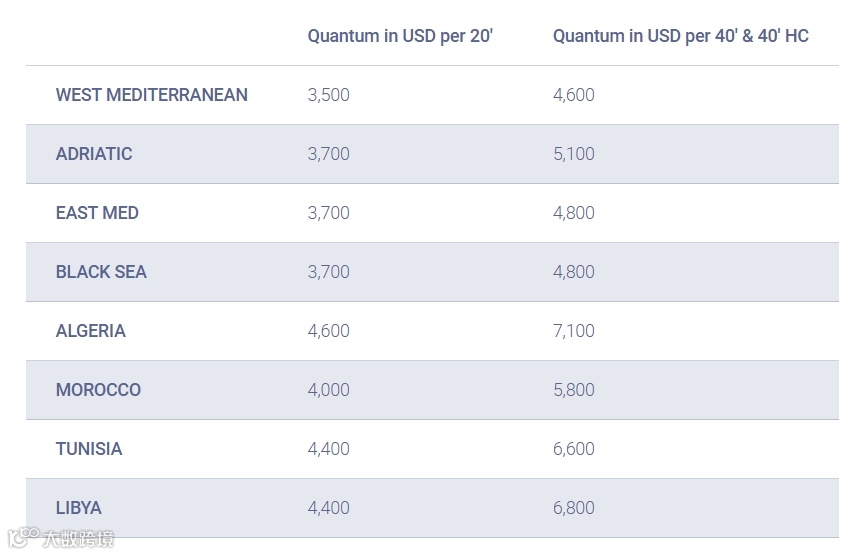Viewport: 866px width, 555px height.
Task: Click the TUNISIA row label
Action: pos(89,449)
